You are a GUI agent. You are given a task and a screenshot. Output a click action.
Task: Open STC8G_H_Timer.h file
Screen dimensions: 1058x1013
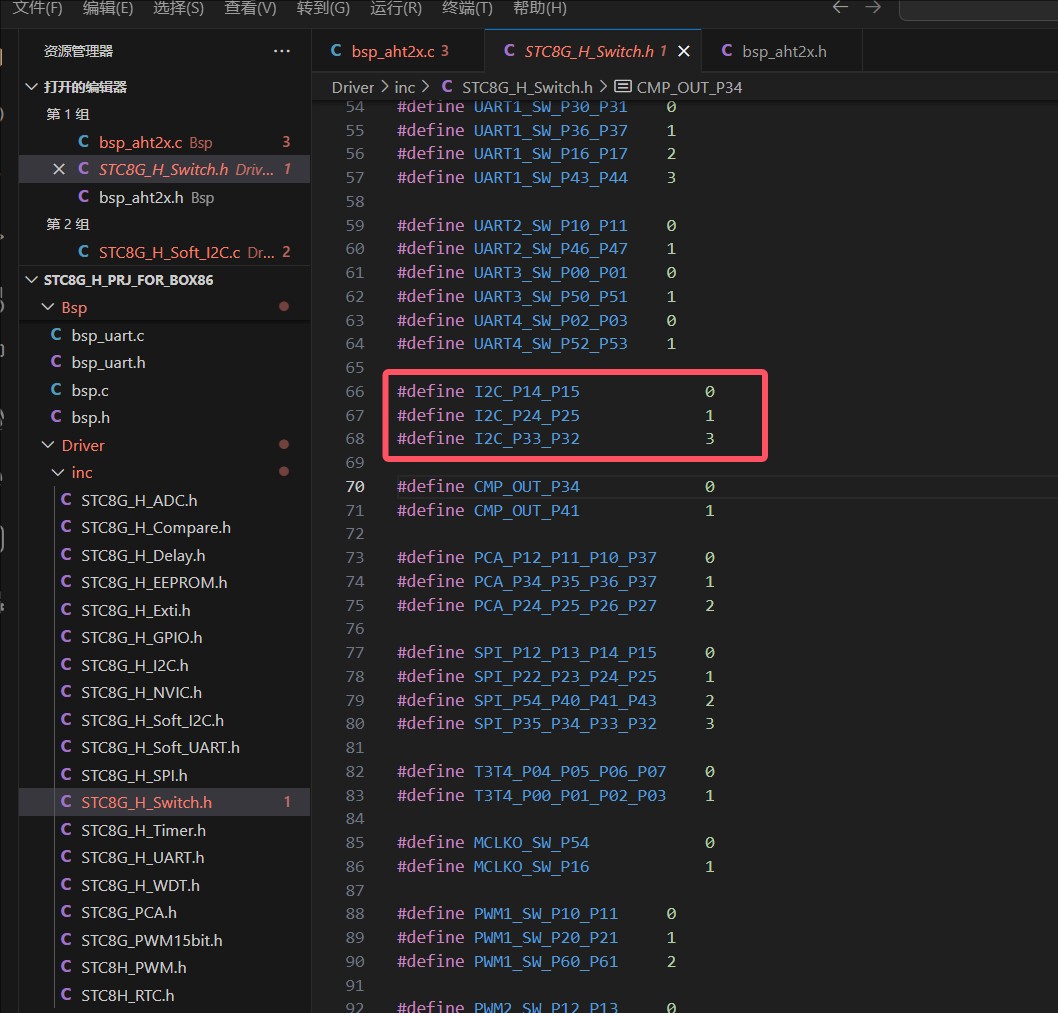(x=165, y=830)
